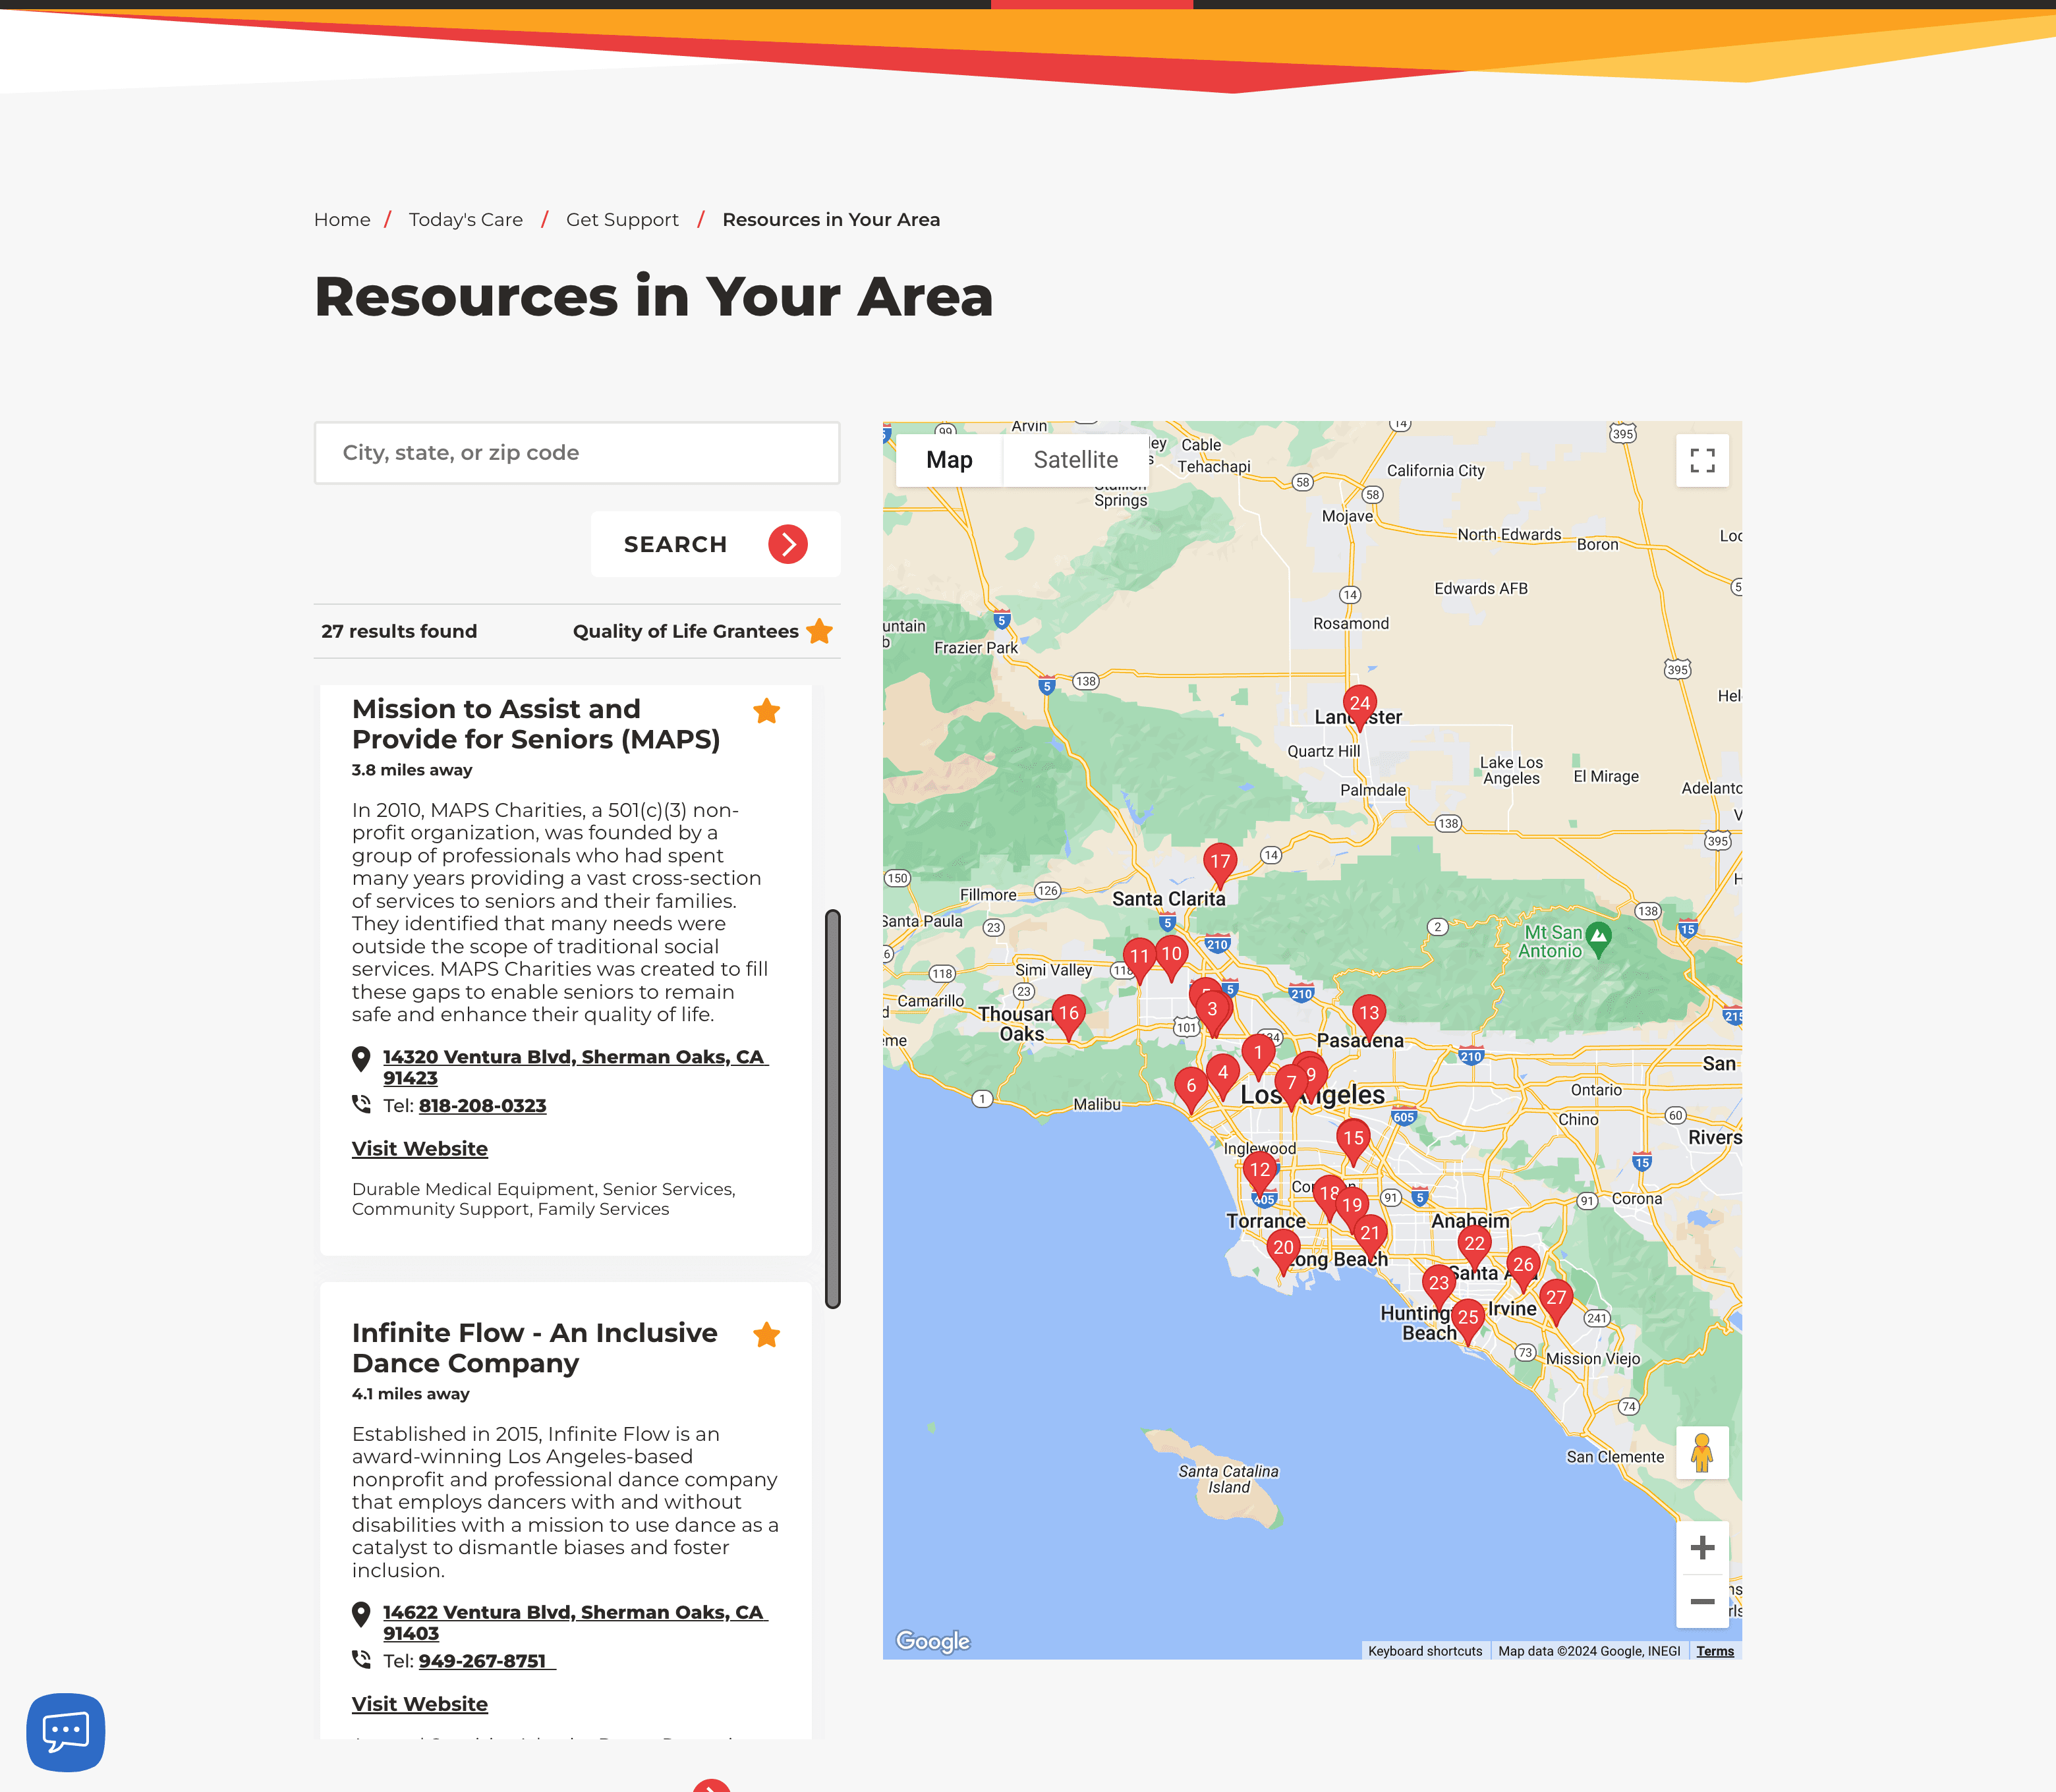Select map marker 13 near Pasadena

point(1369,1015)
